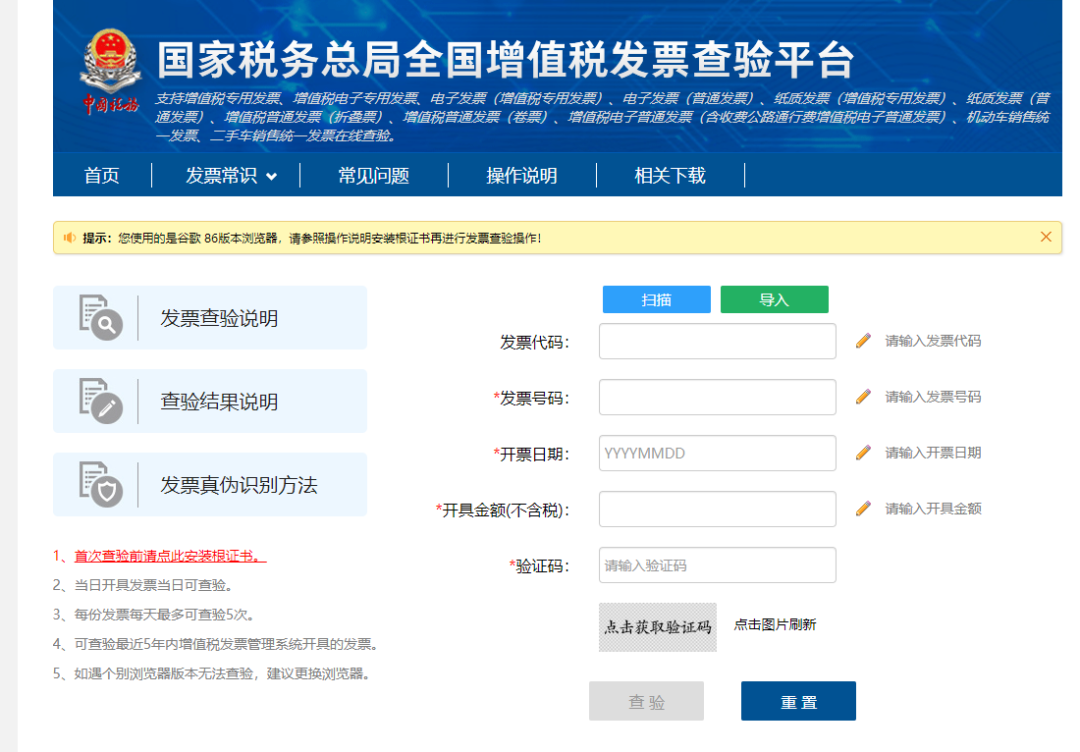Open the 发票查验说明 card

pos(210,317)
